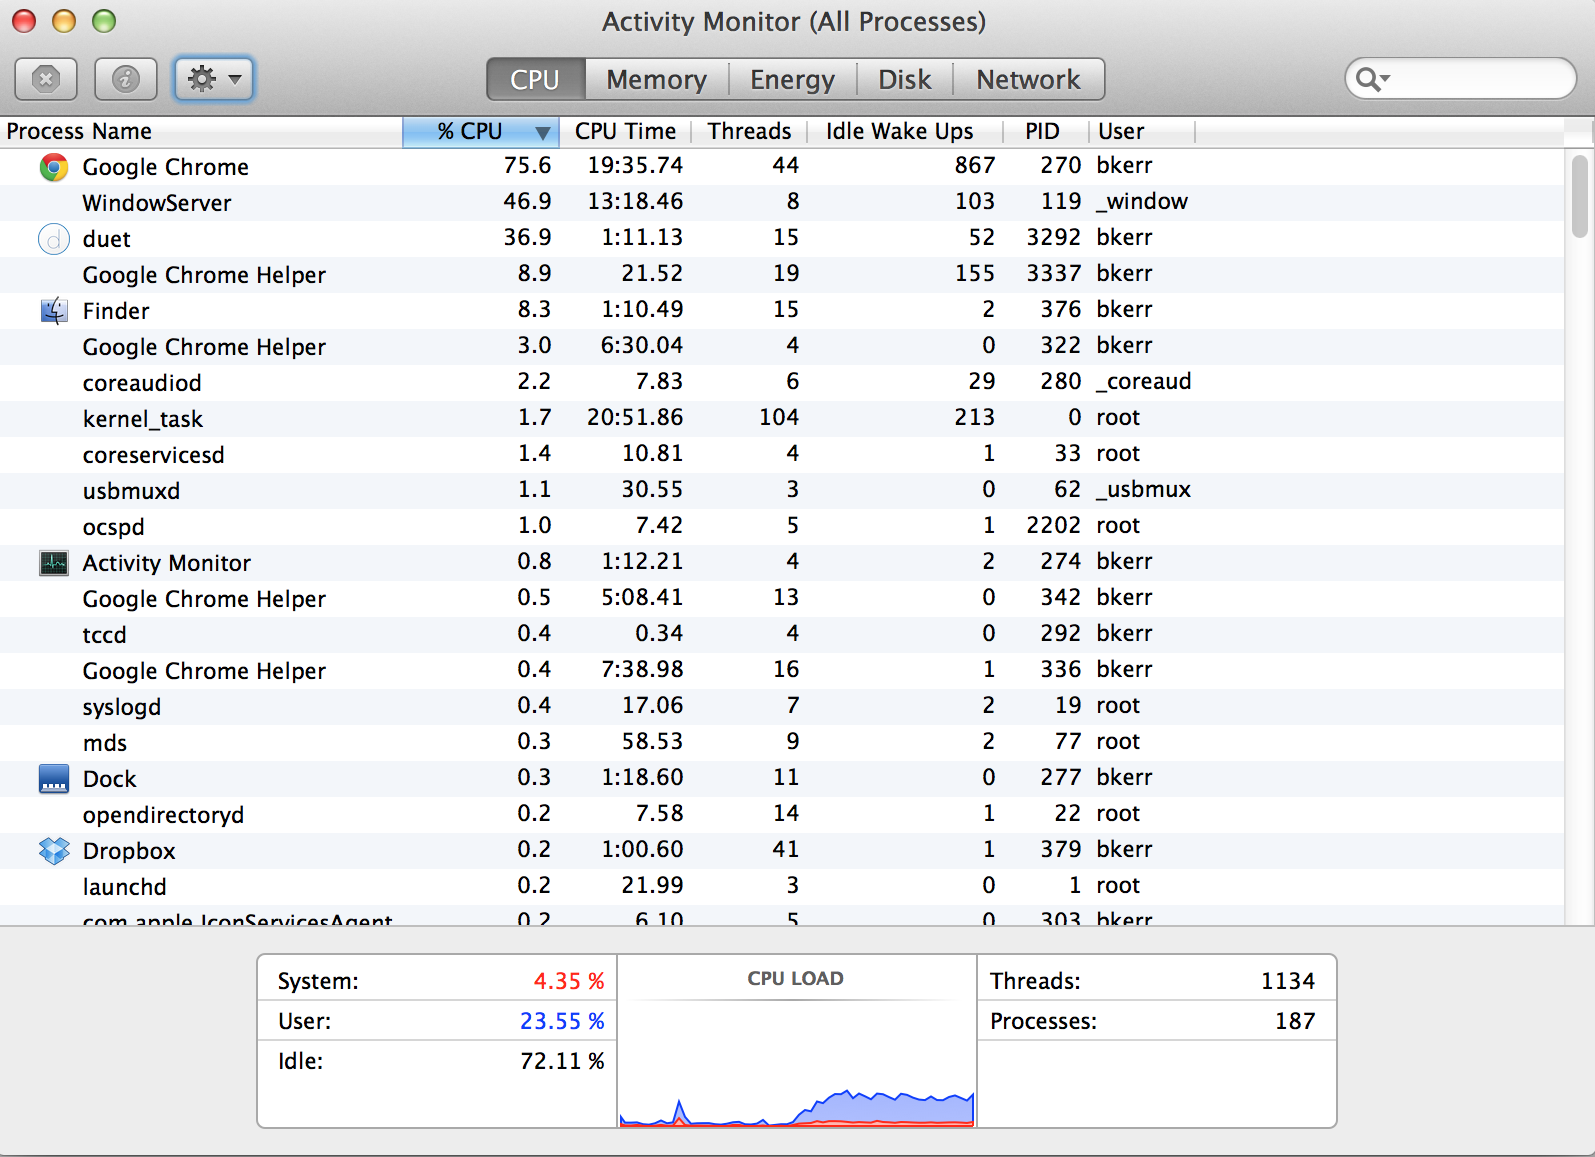Click the 75.6 CPU value
The width and height of the screenshot is (1595, 1157).
(x=527, y=165)
